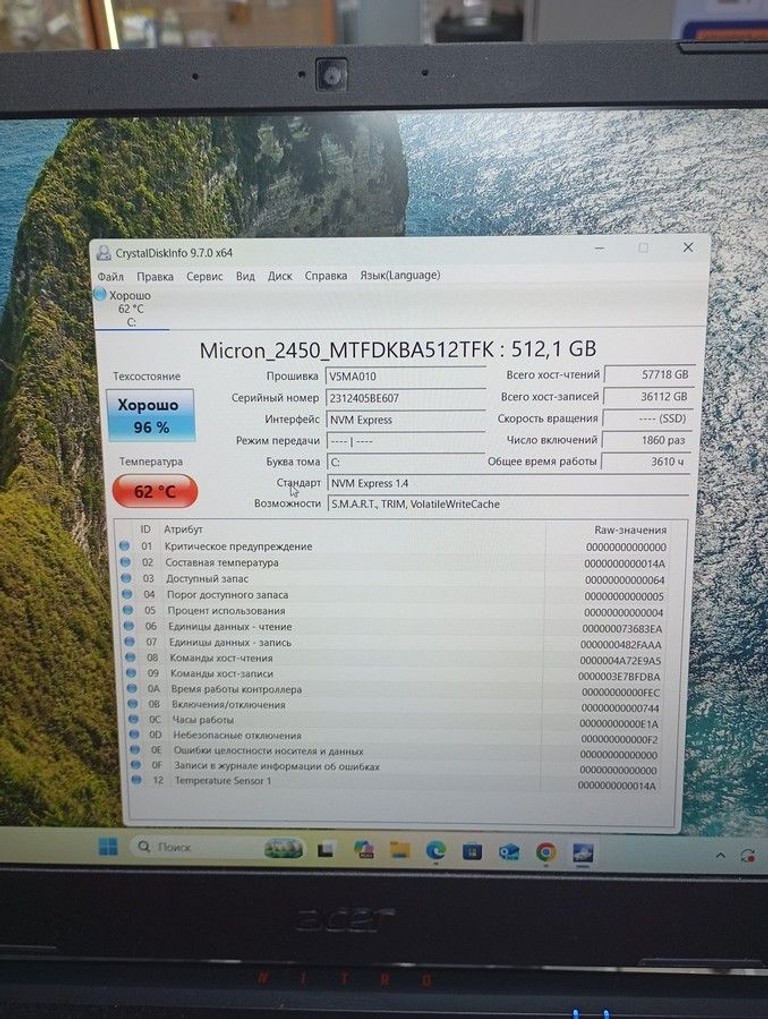Open the Файл menu
Screen dimensions: 768x1019
[110, 276]
